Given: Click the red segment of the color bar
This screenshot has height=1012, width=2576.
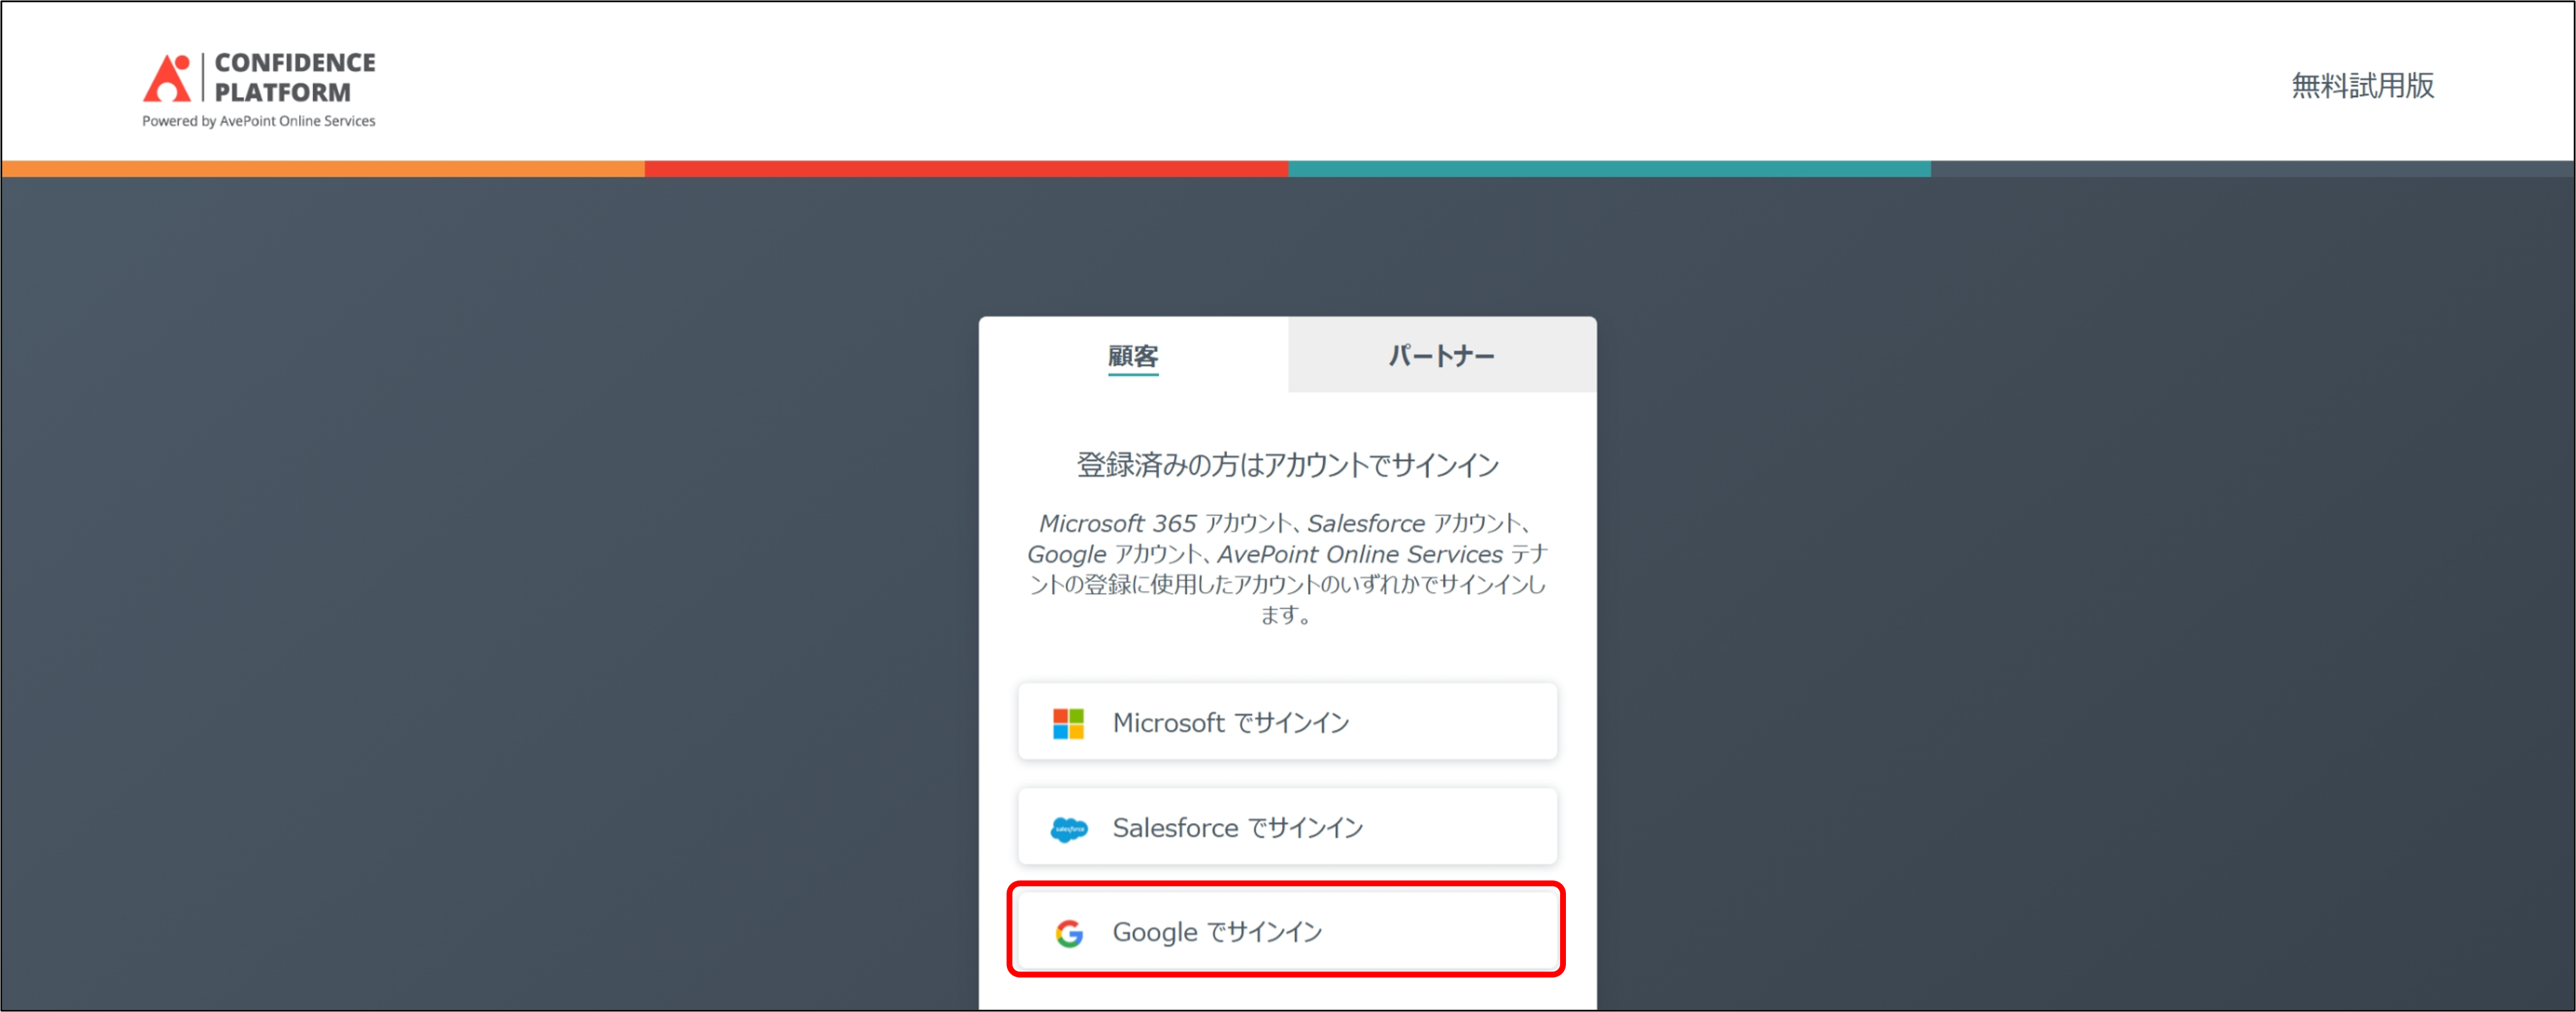Looking at the screenshot, I should 966,169.
